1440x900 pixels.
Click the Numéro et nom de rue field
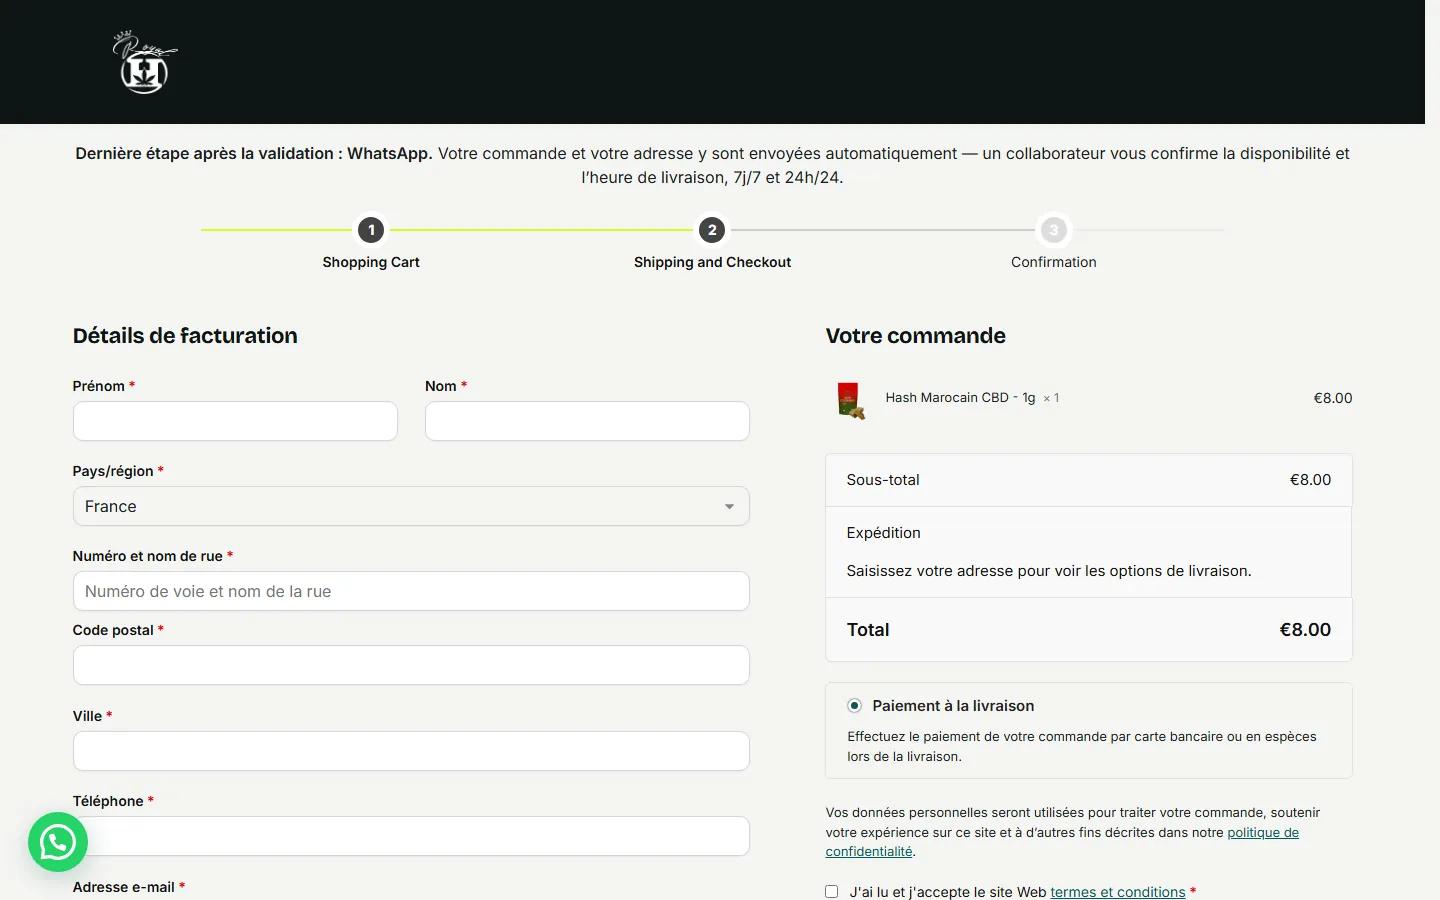click(x=411, y=591)
